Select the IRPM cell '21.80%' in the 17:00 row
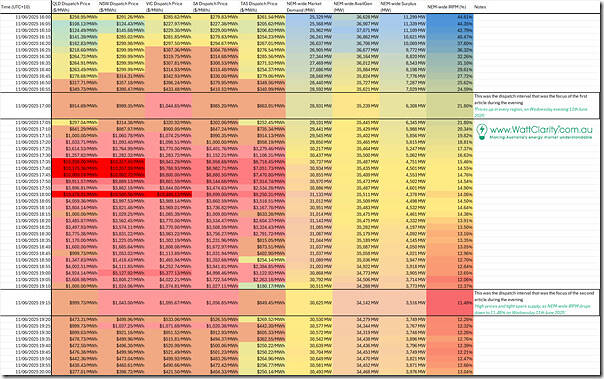The image size is (604, 379). pos(450,106)
